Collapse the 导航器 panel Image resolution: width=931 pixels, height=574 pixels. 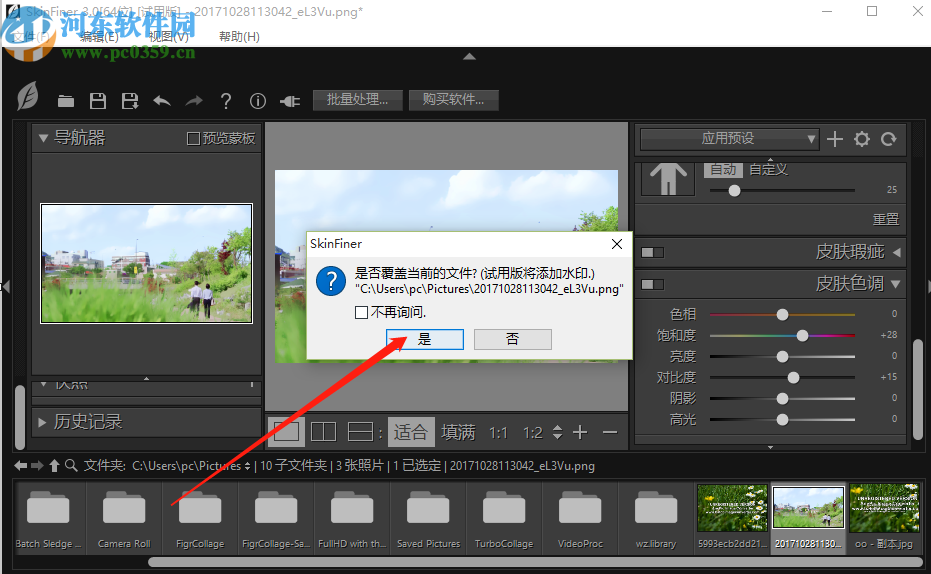[x=43, y=138]
